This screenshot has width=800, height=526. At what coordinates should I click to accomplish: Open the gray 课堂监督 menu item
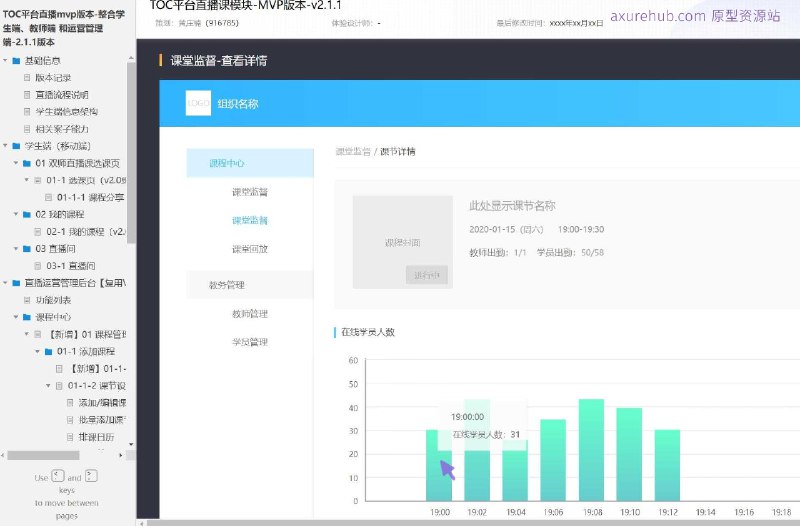coord(249,192)
